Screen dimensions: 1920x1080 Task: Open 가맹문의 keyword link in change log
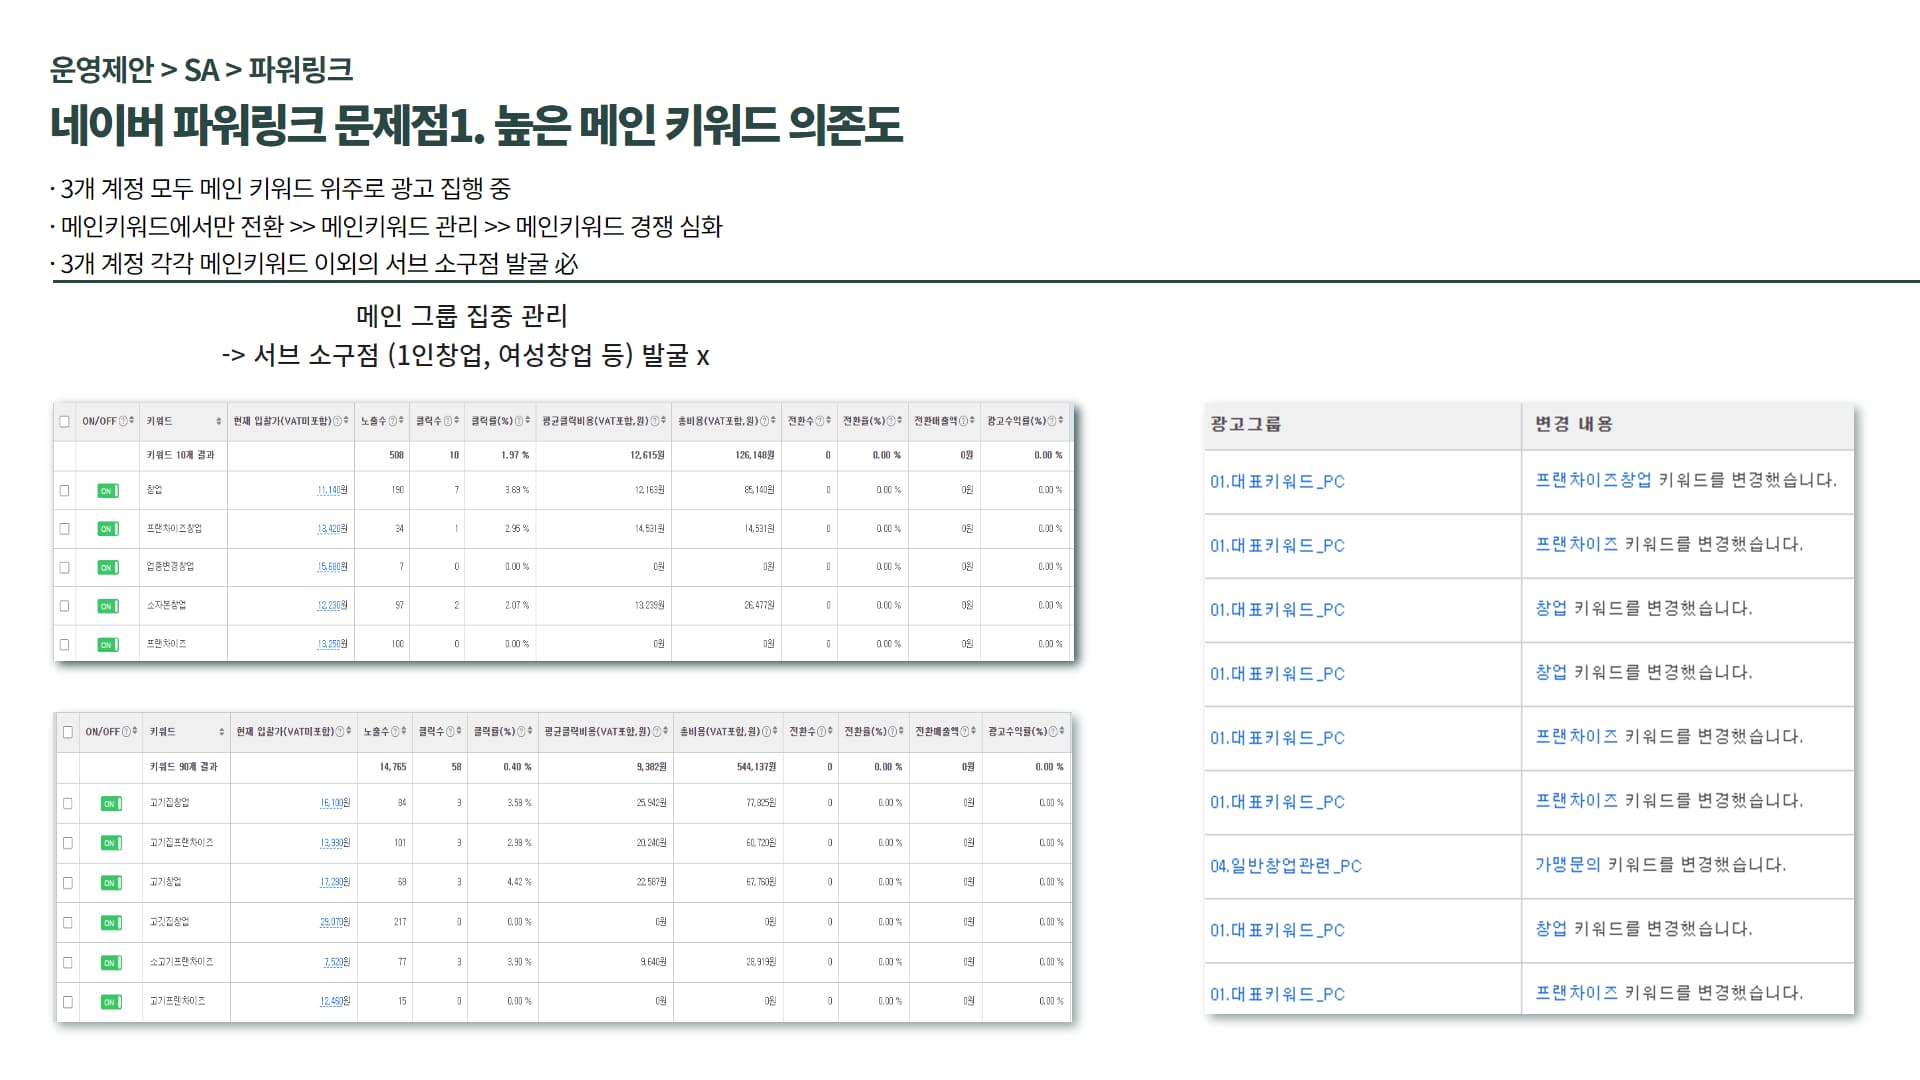pos(1567,864)
